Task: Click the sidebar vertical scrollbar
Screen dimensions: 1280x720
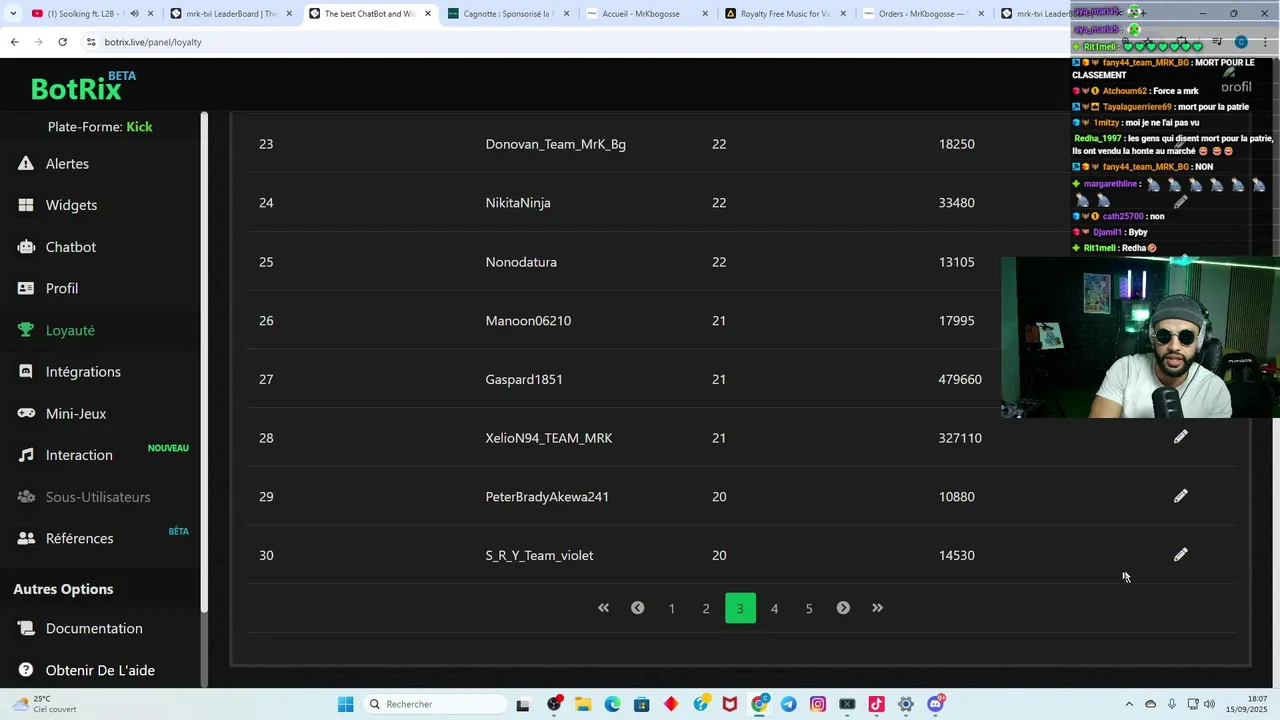Action: 204,361
